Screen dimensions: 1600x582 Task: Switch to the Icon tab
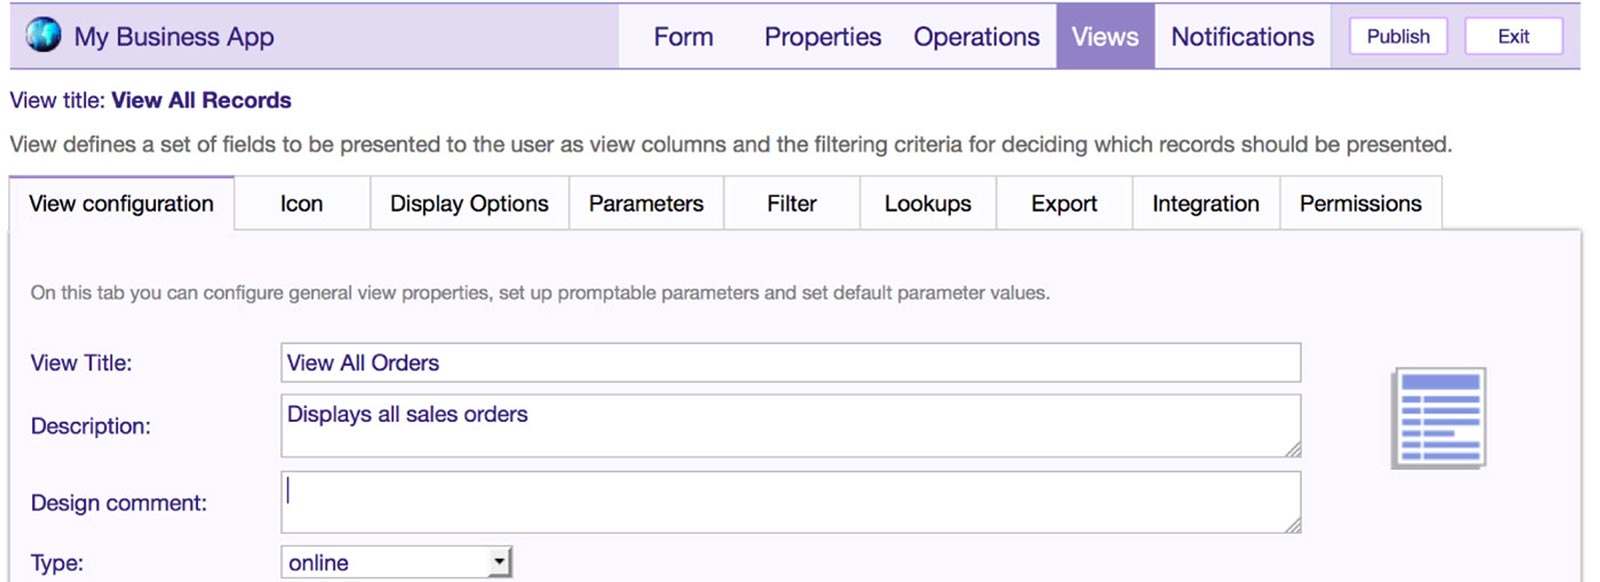tap(301, 204)
